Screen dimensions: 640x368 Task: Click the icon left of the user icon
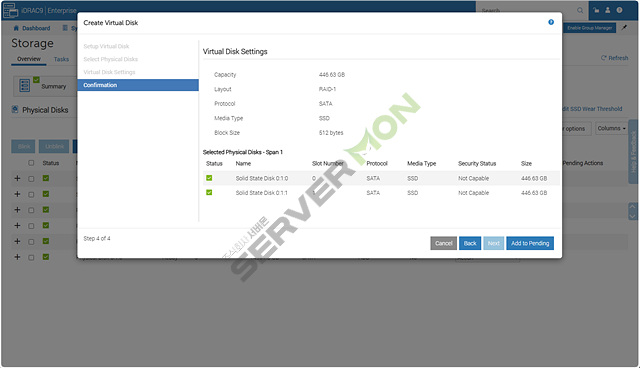tap(596, 10)
